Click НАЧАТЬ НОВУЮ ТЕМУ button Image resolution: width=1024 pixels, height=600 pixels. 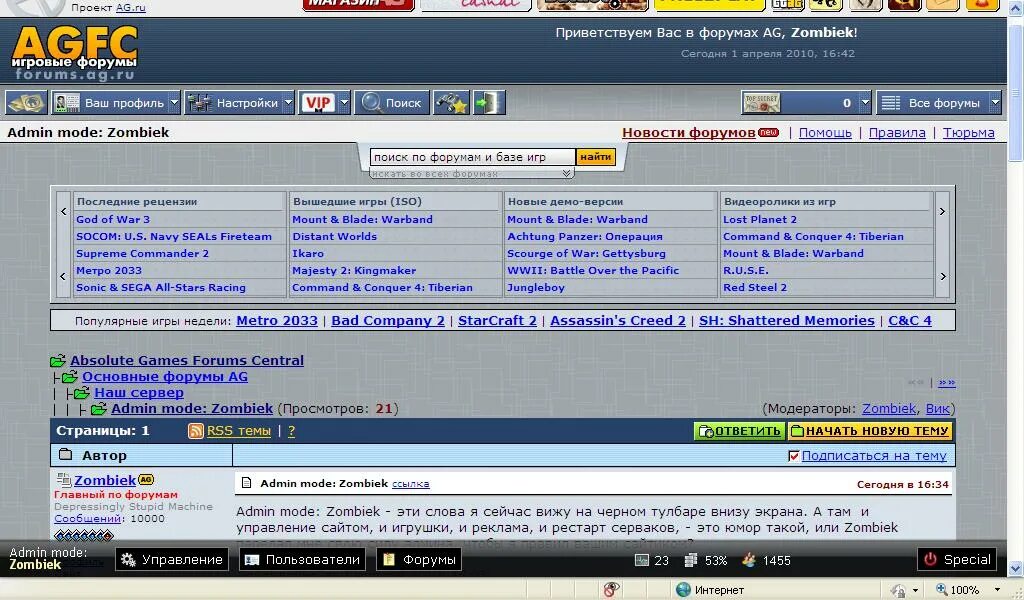pyautogui.click(x=870, y=431)
